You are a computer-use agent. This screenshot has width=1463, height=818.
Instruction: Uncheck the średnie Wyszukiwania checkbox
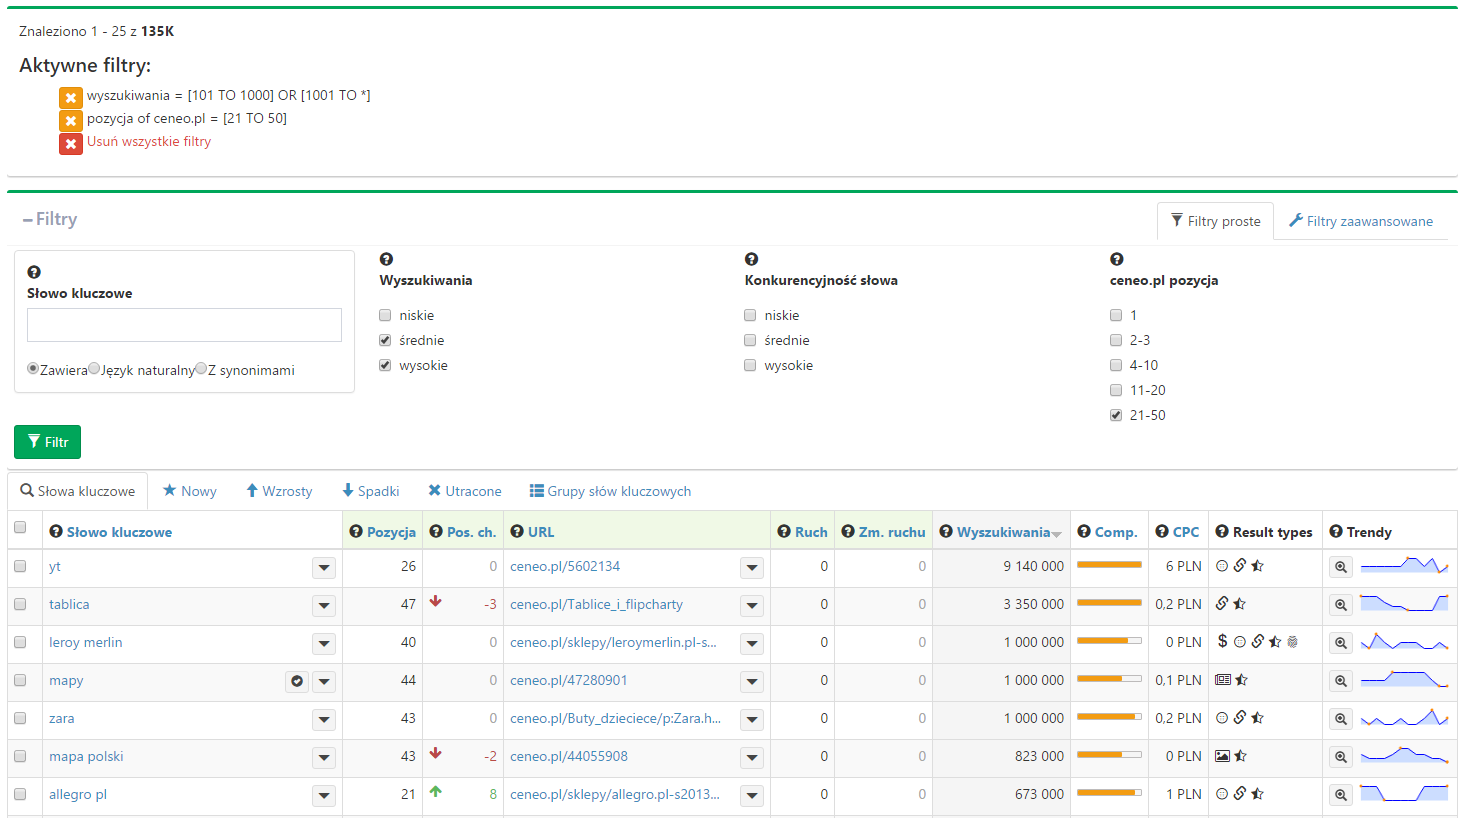pyautogui.click(x=385, y=340)
